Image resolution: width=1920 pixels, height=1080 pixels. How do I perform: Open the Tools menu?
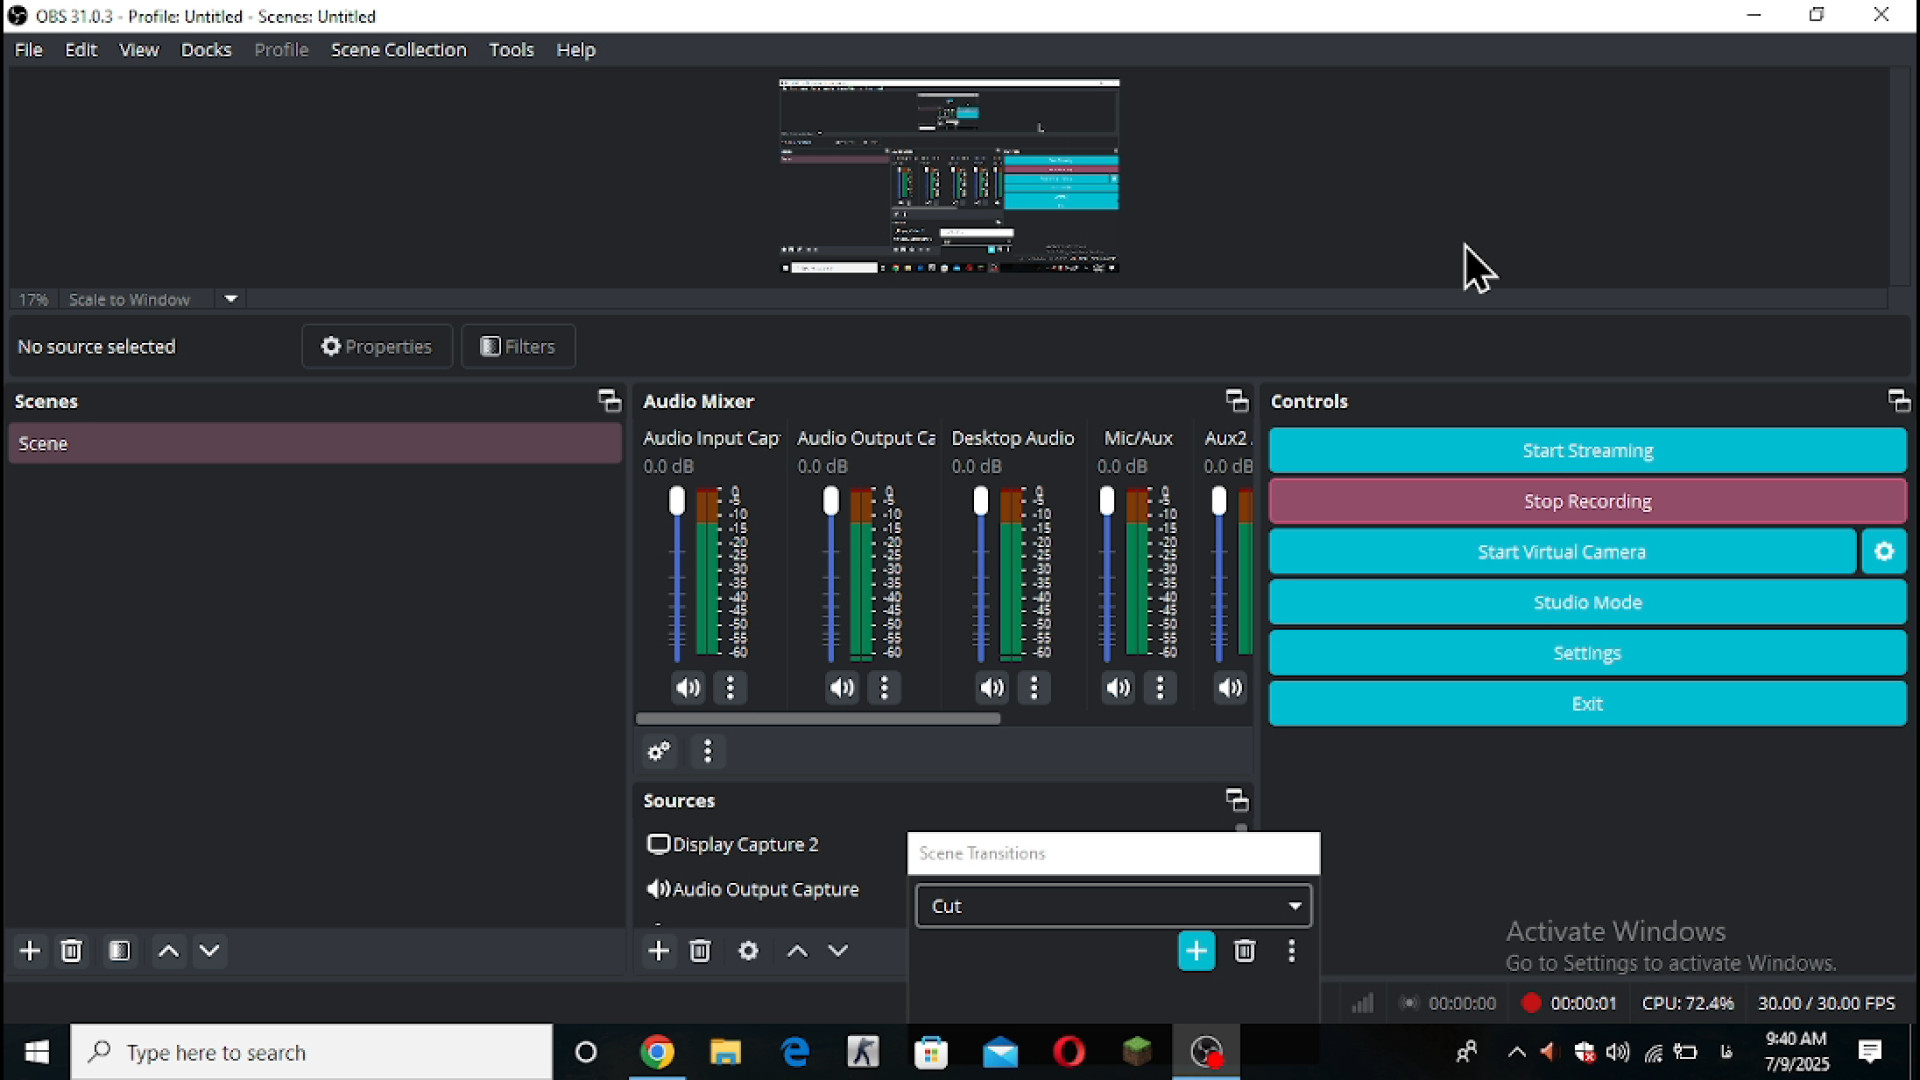pyautogui.click(x=511, y=49)
